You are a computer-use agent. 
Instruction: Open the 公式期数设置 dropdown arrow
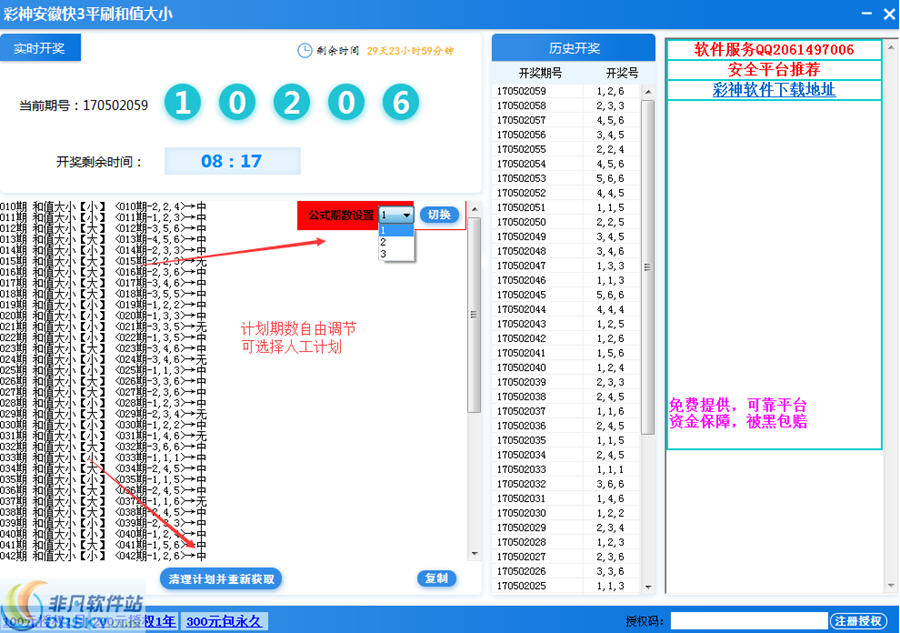pos(407,215)
